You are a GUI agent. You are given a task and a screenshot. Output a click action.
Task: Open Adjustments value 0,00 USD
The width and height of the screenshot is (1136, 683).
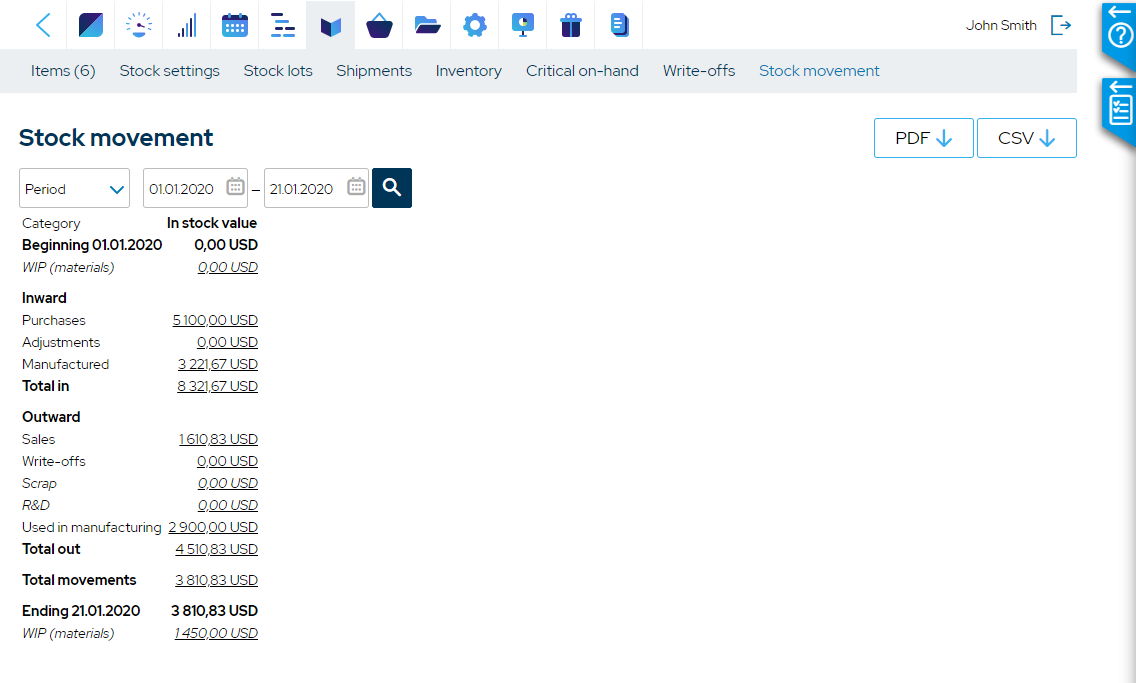[x=227, y=342]
